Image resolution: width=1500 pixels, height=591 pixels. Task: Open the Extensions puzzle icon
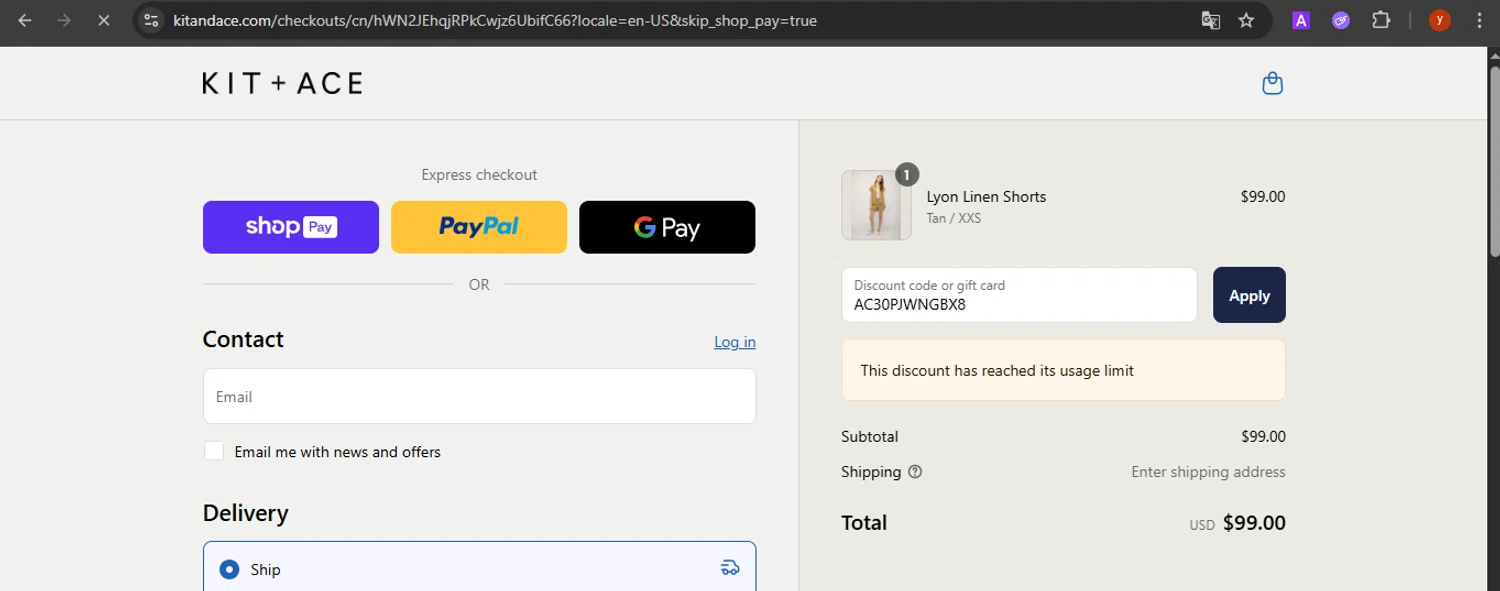coord(1381,20)
